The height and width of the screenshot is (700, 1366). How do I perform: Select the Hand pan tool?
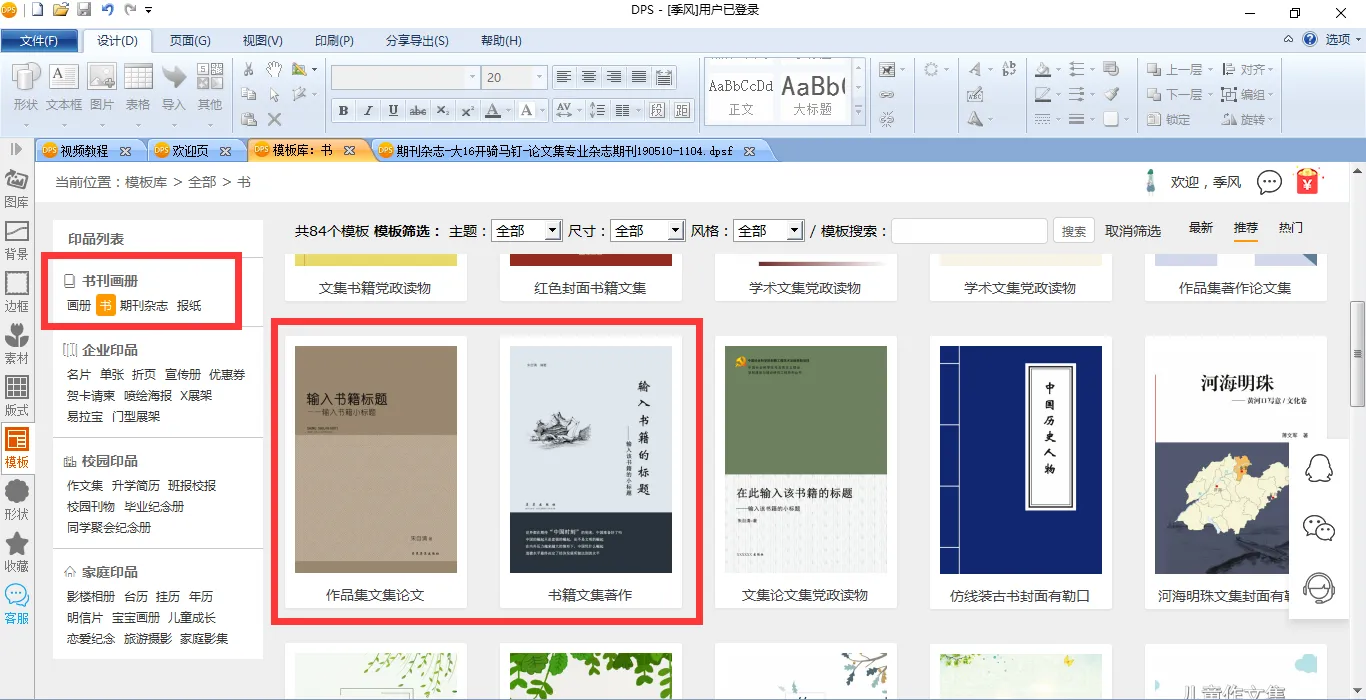[x=273, y=69]
